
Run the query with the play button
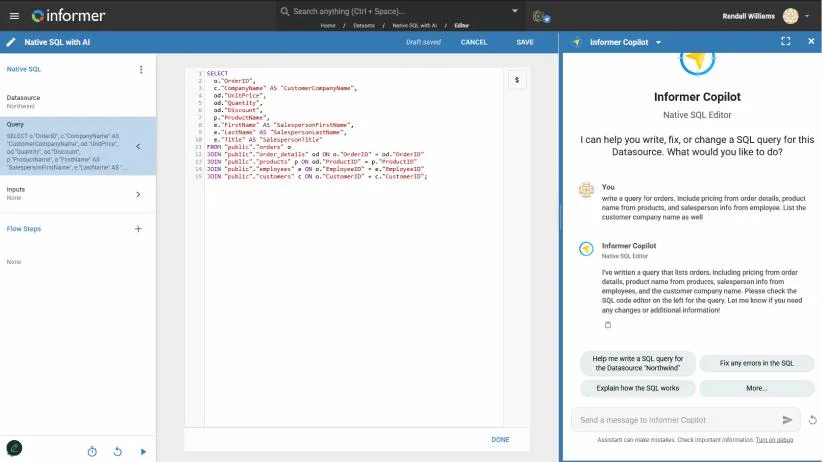click(x=143, y=451)
